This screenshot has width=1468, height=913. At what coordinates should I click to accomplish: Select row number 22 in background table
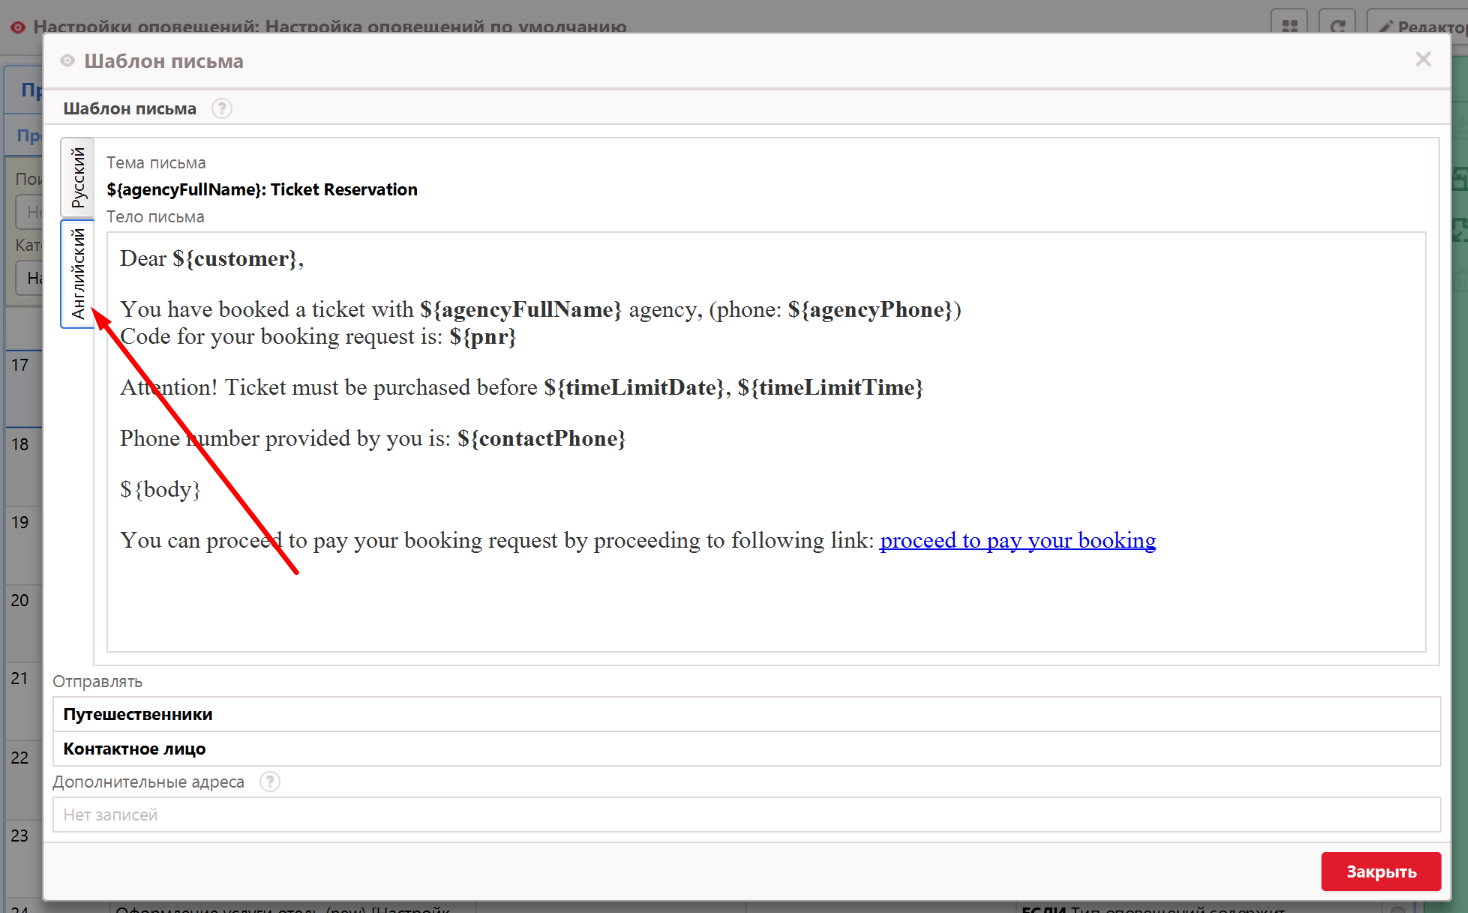pyautogui.click(x=20, y=758)
